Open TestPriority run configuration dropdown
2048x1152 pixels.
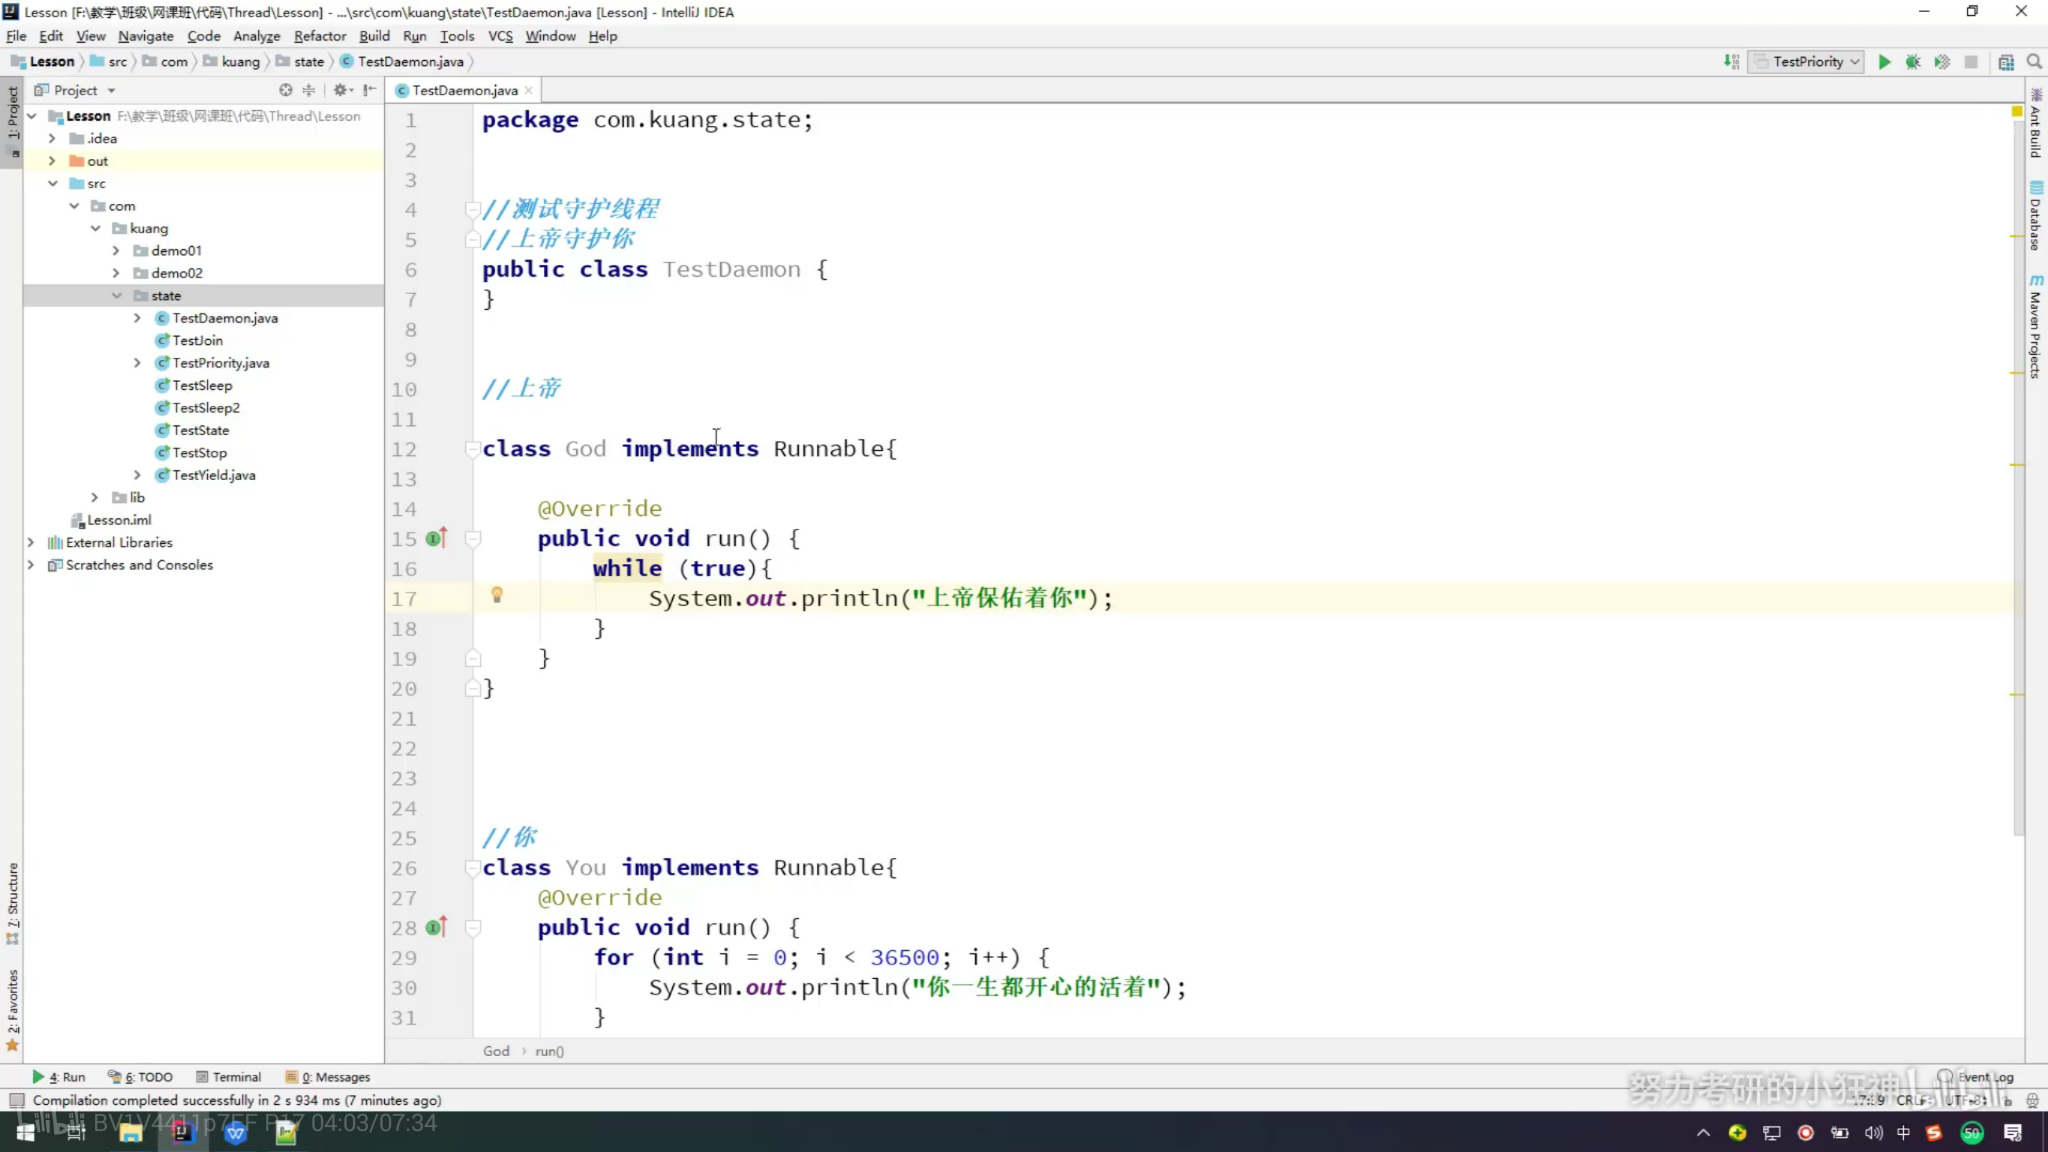(1807, 62)
